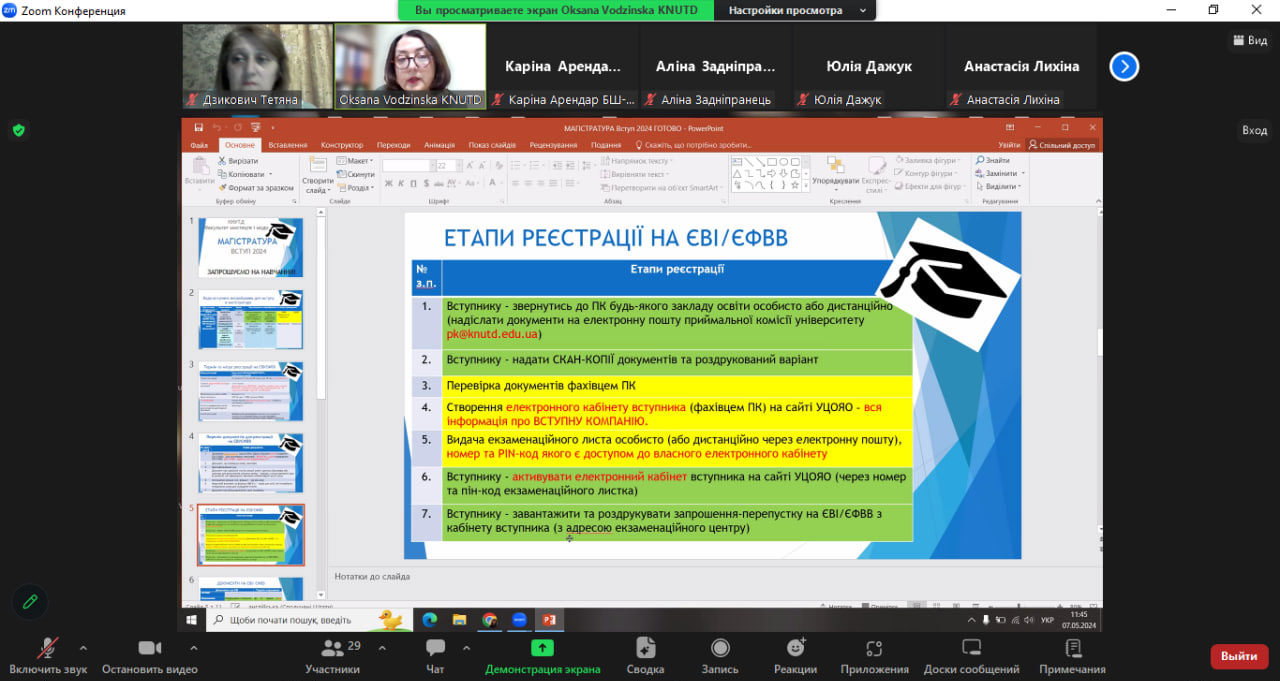Click Формат за зразком format painter

(x=256, y=187)
